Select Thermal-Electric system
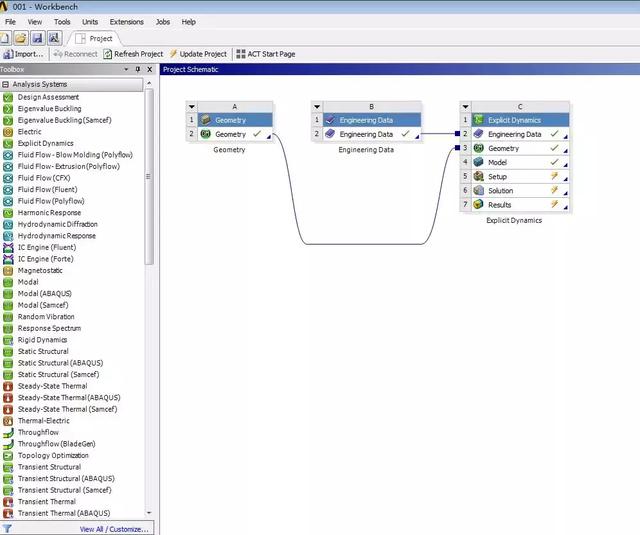Screen dimensions: 640x535 tap(43, 421)
